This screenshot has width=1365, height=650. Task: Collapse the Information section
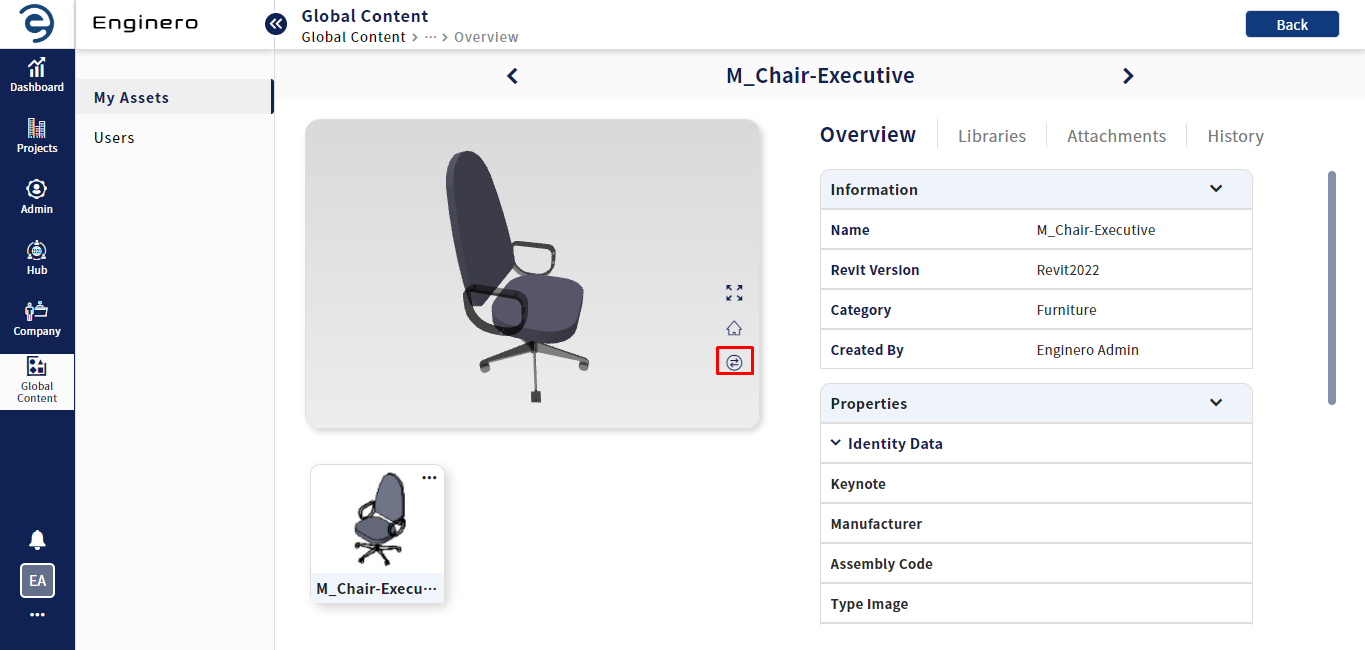pos(1216,189)
